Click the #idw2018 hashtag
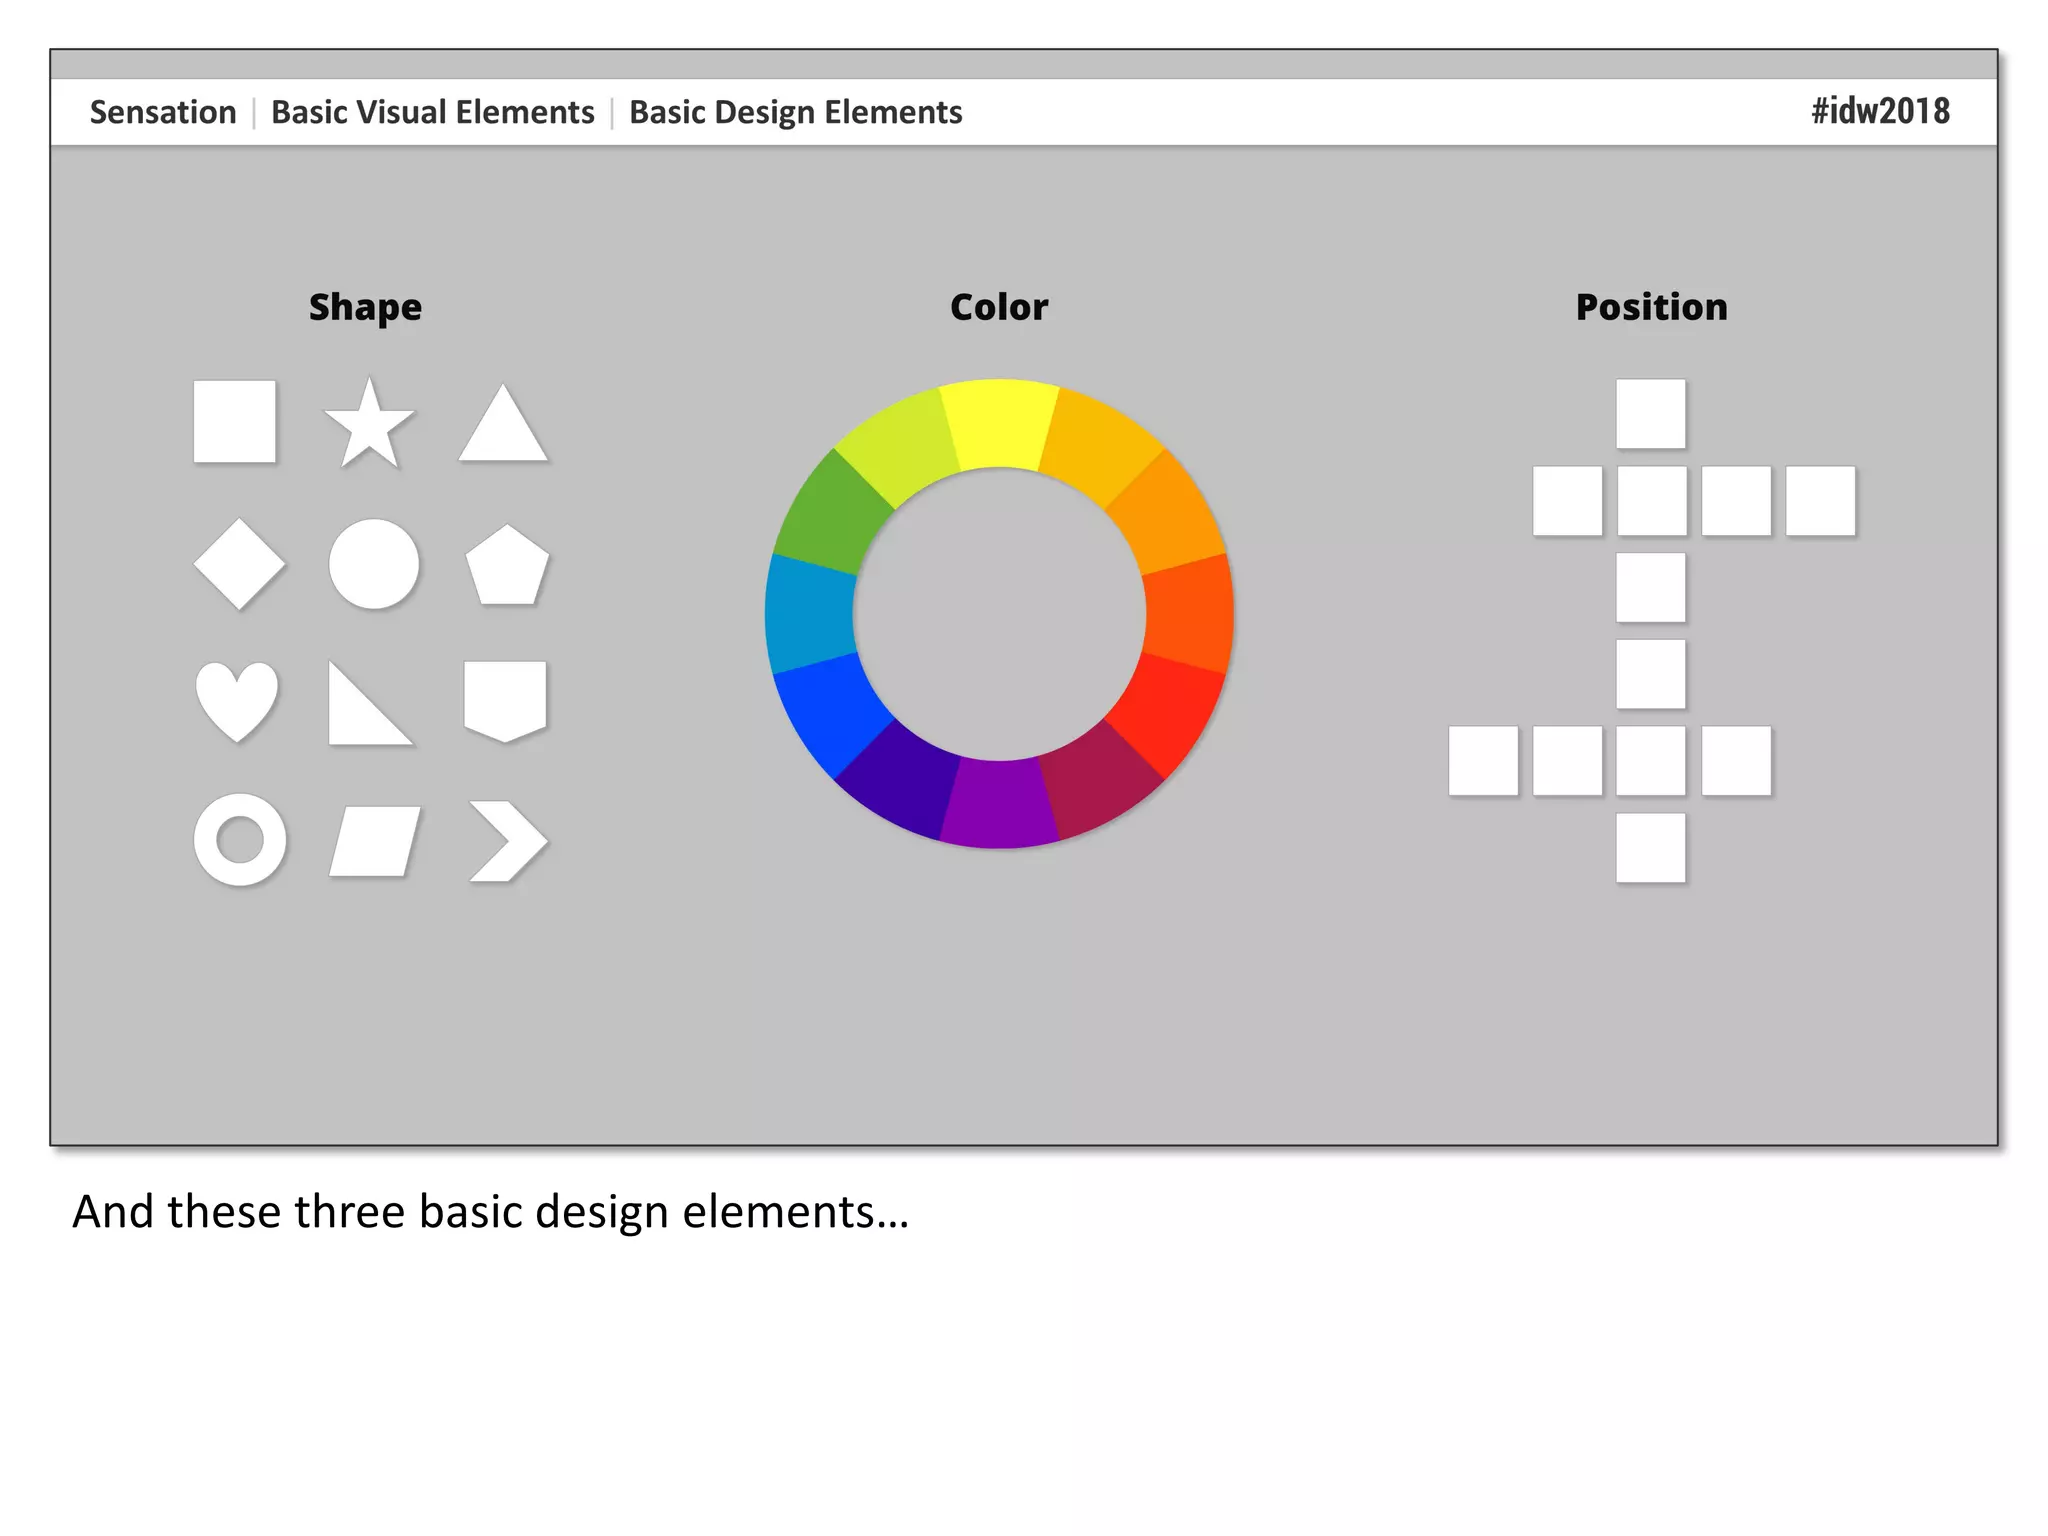 point(1880,111)
